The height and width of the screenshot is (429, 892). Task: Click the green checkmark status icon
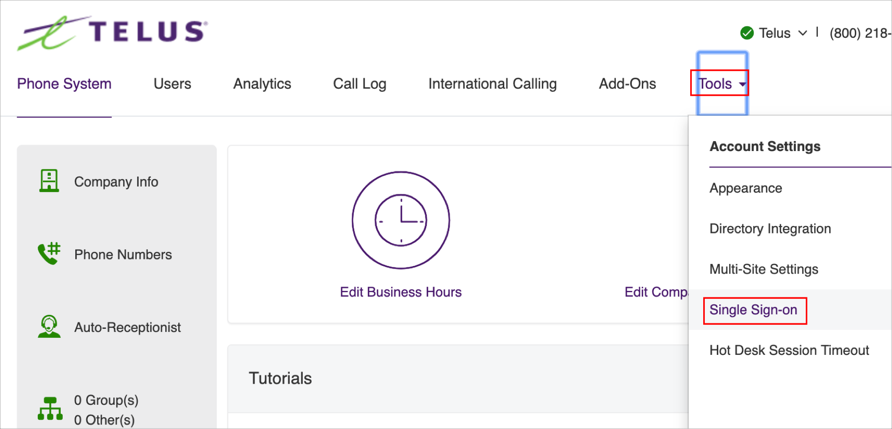click(746, 33)
